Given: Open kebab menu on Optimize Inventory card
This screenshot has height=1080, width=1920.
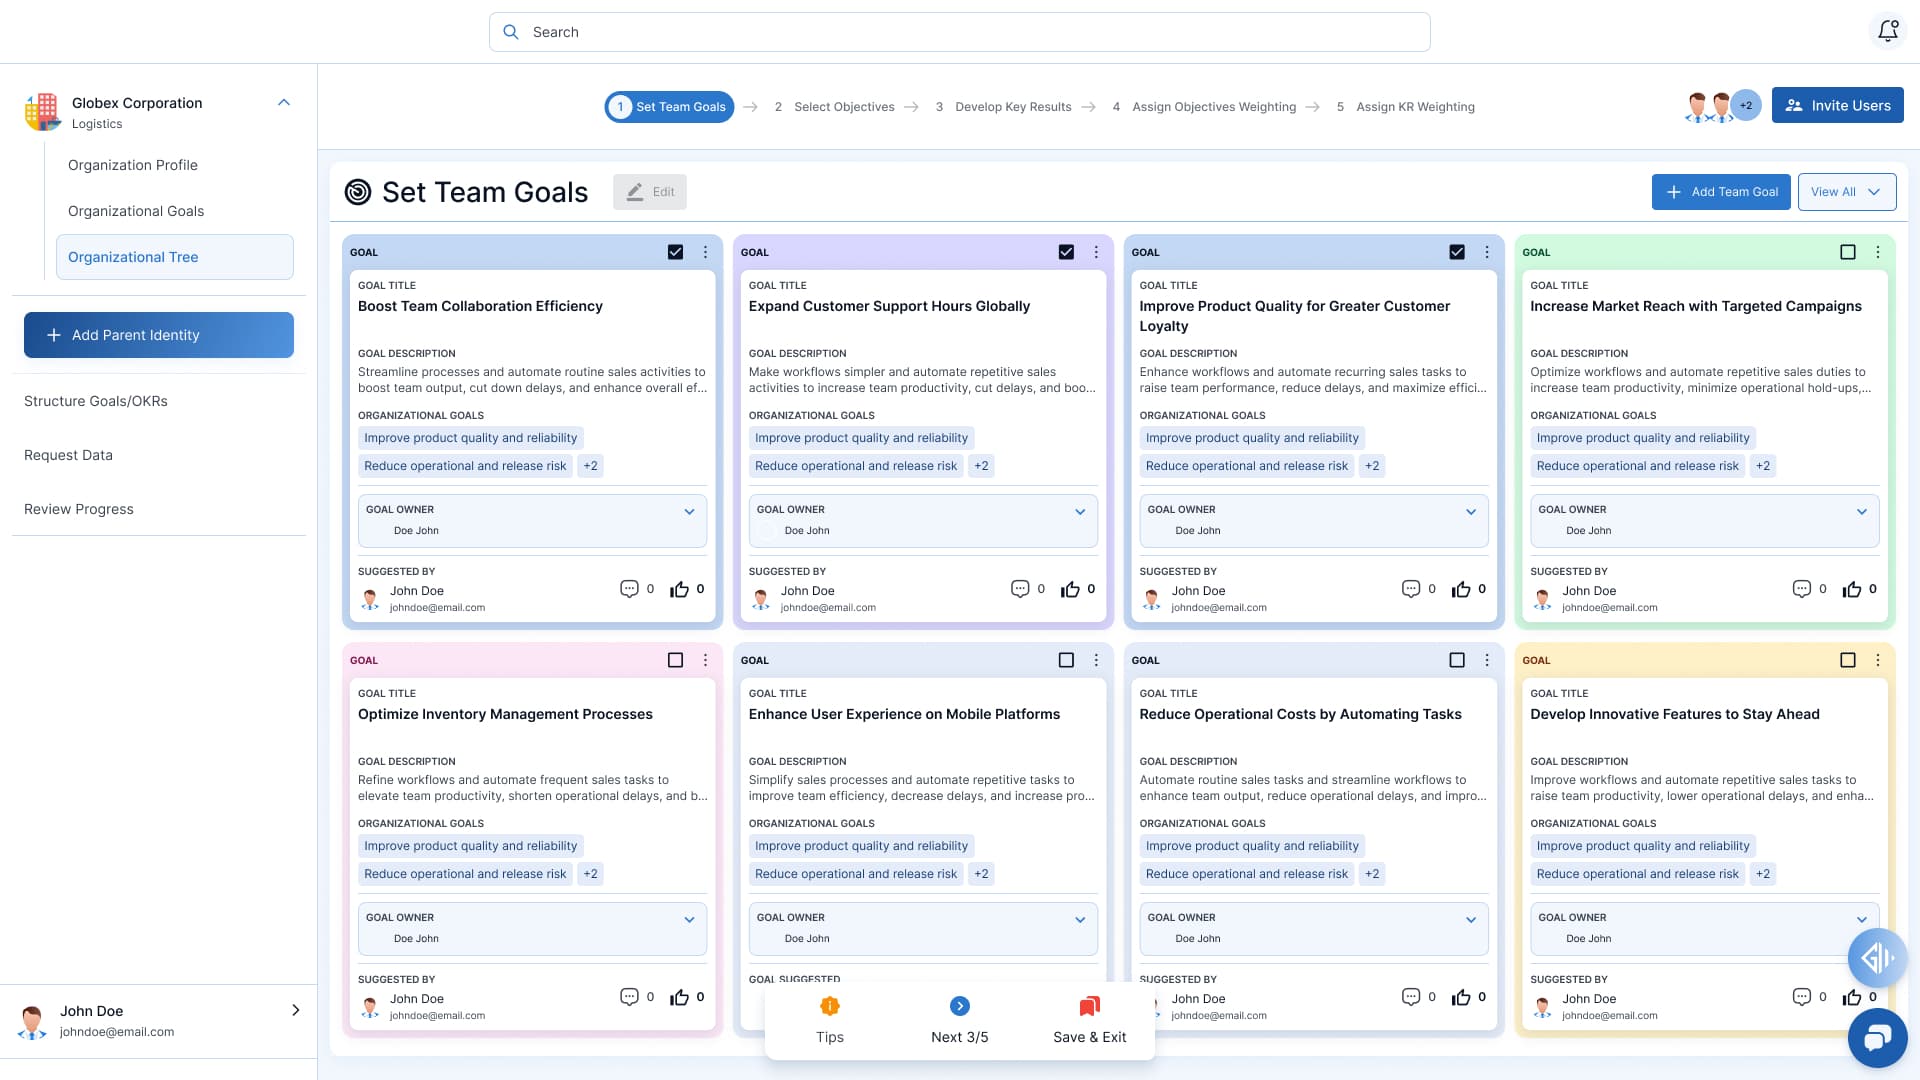Looking at the screenshot, I should click(705, 660).
